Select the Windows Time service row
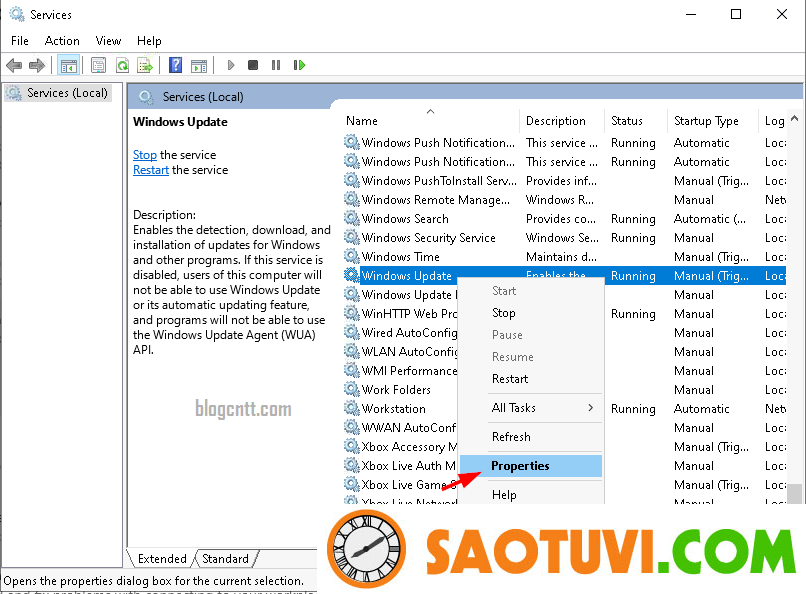 coord(564,256)
